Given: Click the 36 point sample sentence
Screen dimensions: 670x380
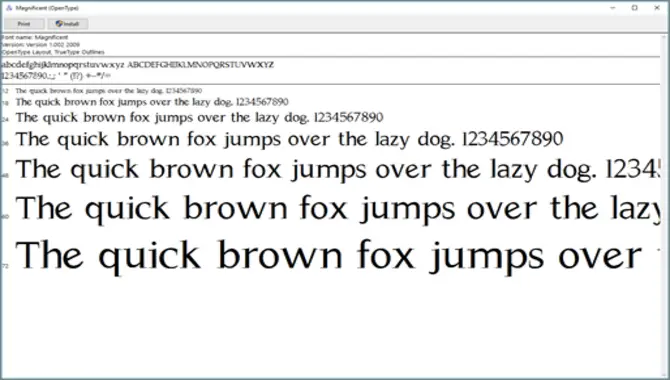Looking at the screenshot, I should pyautogui.click(x=289, y=139).
